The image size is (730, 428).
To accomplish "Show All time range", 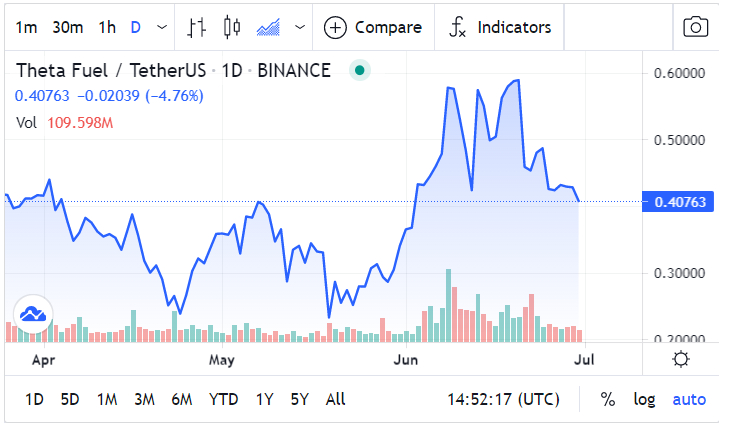I will click(x=336, y=399).
